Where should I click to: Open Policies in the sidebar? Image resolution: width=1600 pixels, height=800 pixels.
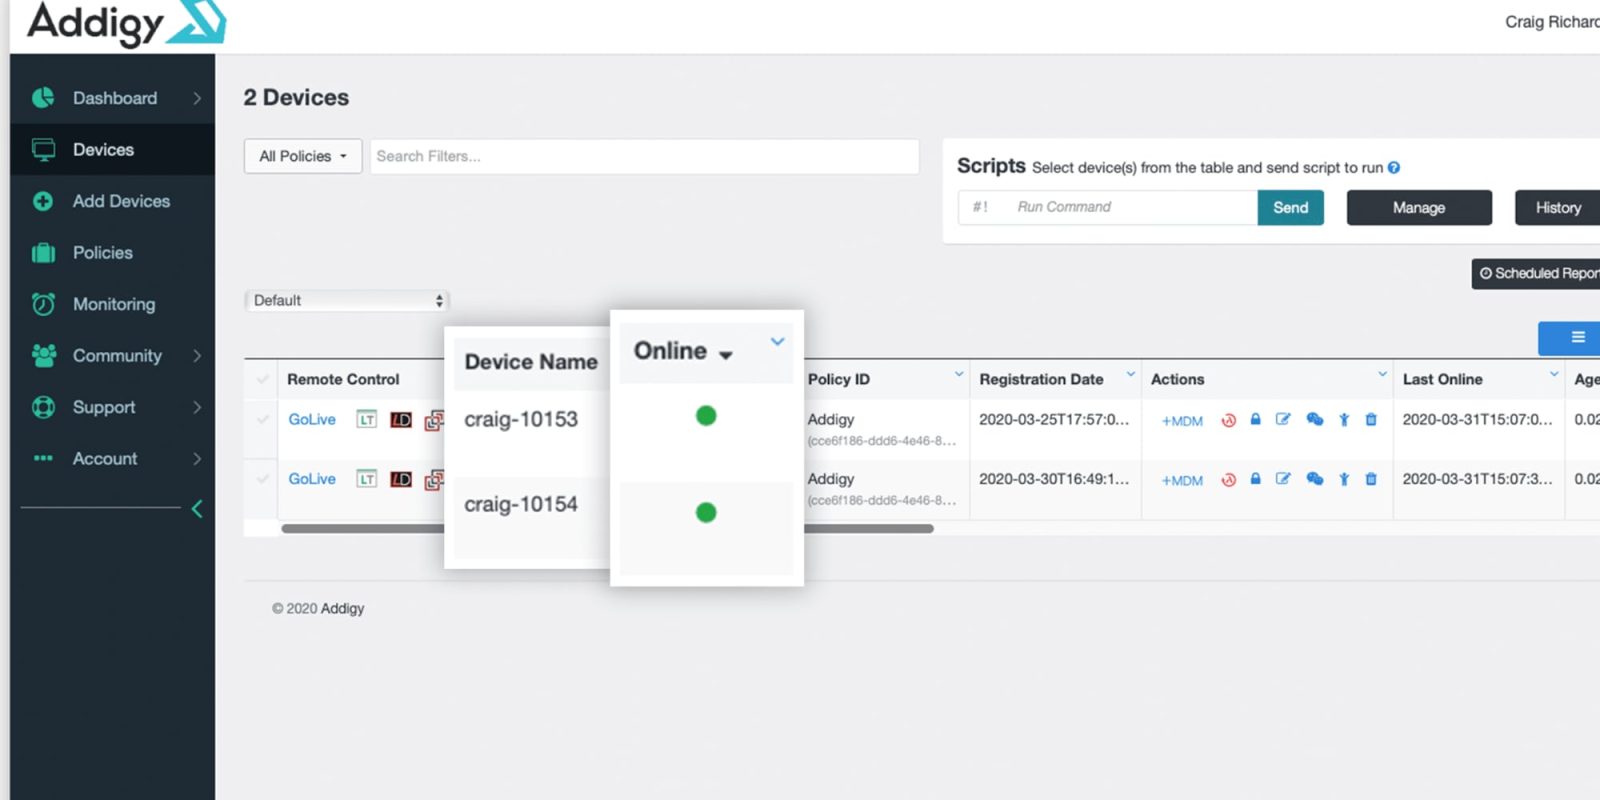(x=102, y=253)
